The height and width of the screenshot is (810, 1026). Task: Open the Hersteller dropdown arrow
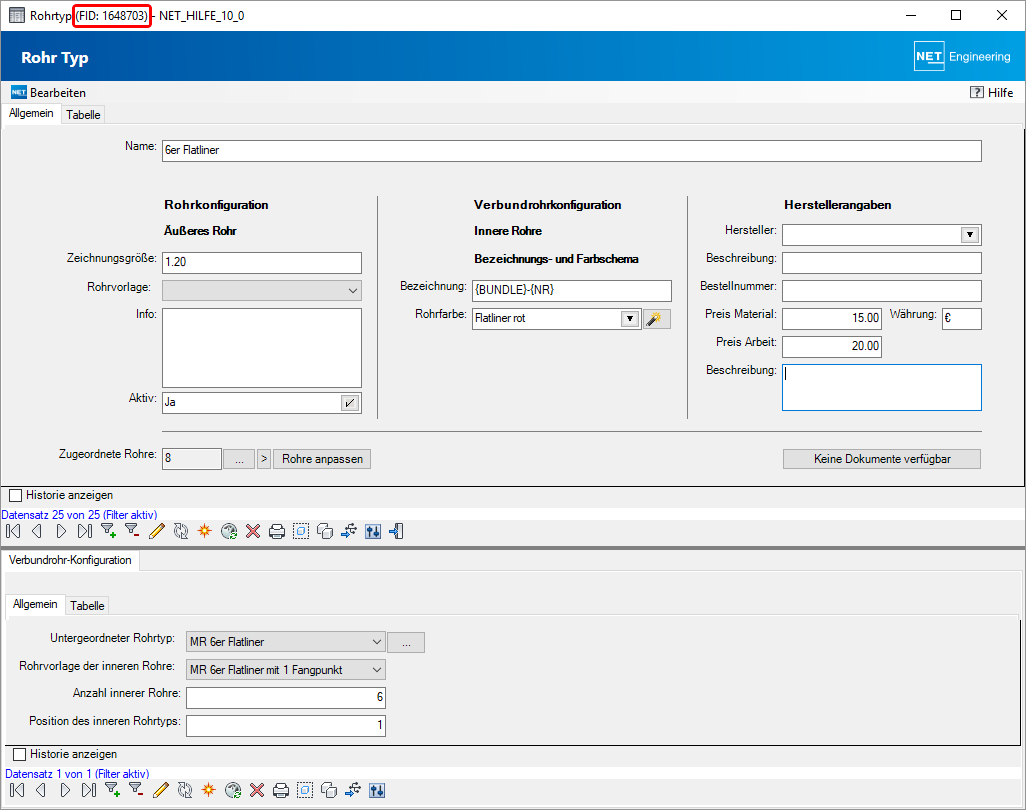[970, 235]
